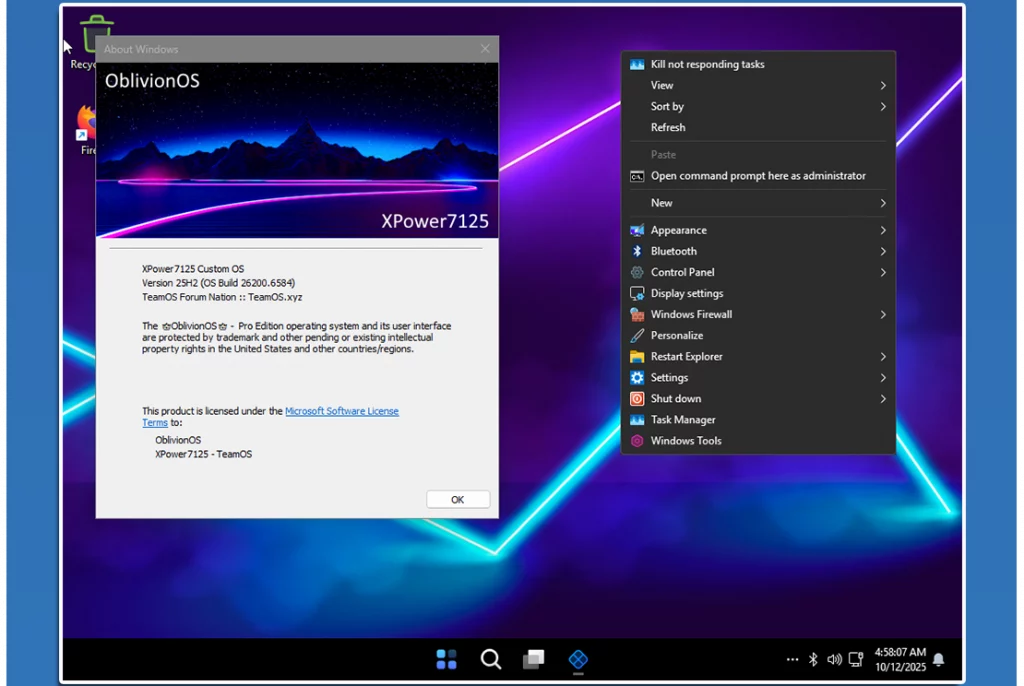
Task: Click the Task Manager icon in menu
Action: [637, 420]
